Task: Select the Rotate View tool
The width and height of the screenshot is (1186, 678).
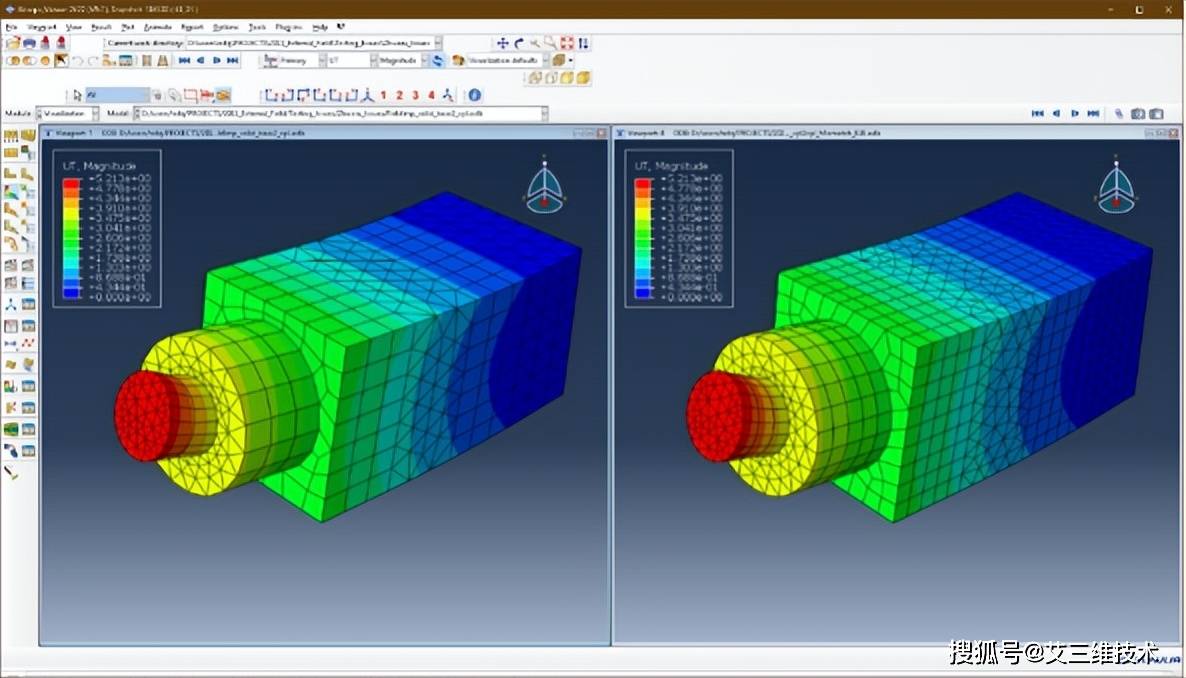Action: 519,43
